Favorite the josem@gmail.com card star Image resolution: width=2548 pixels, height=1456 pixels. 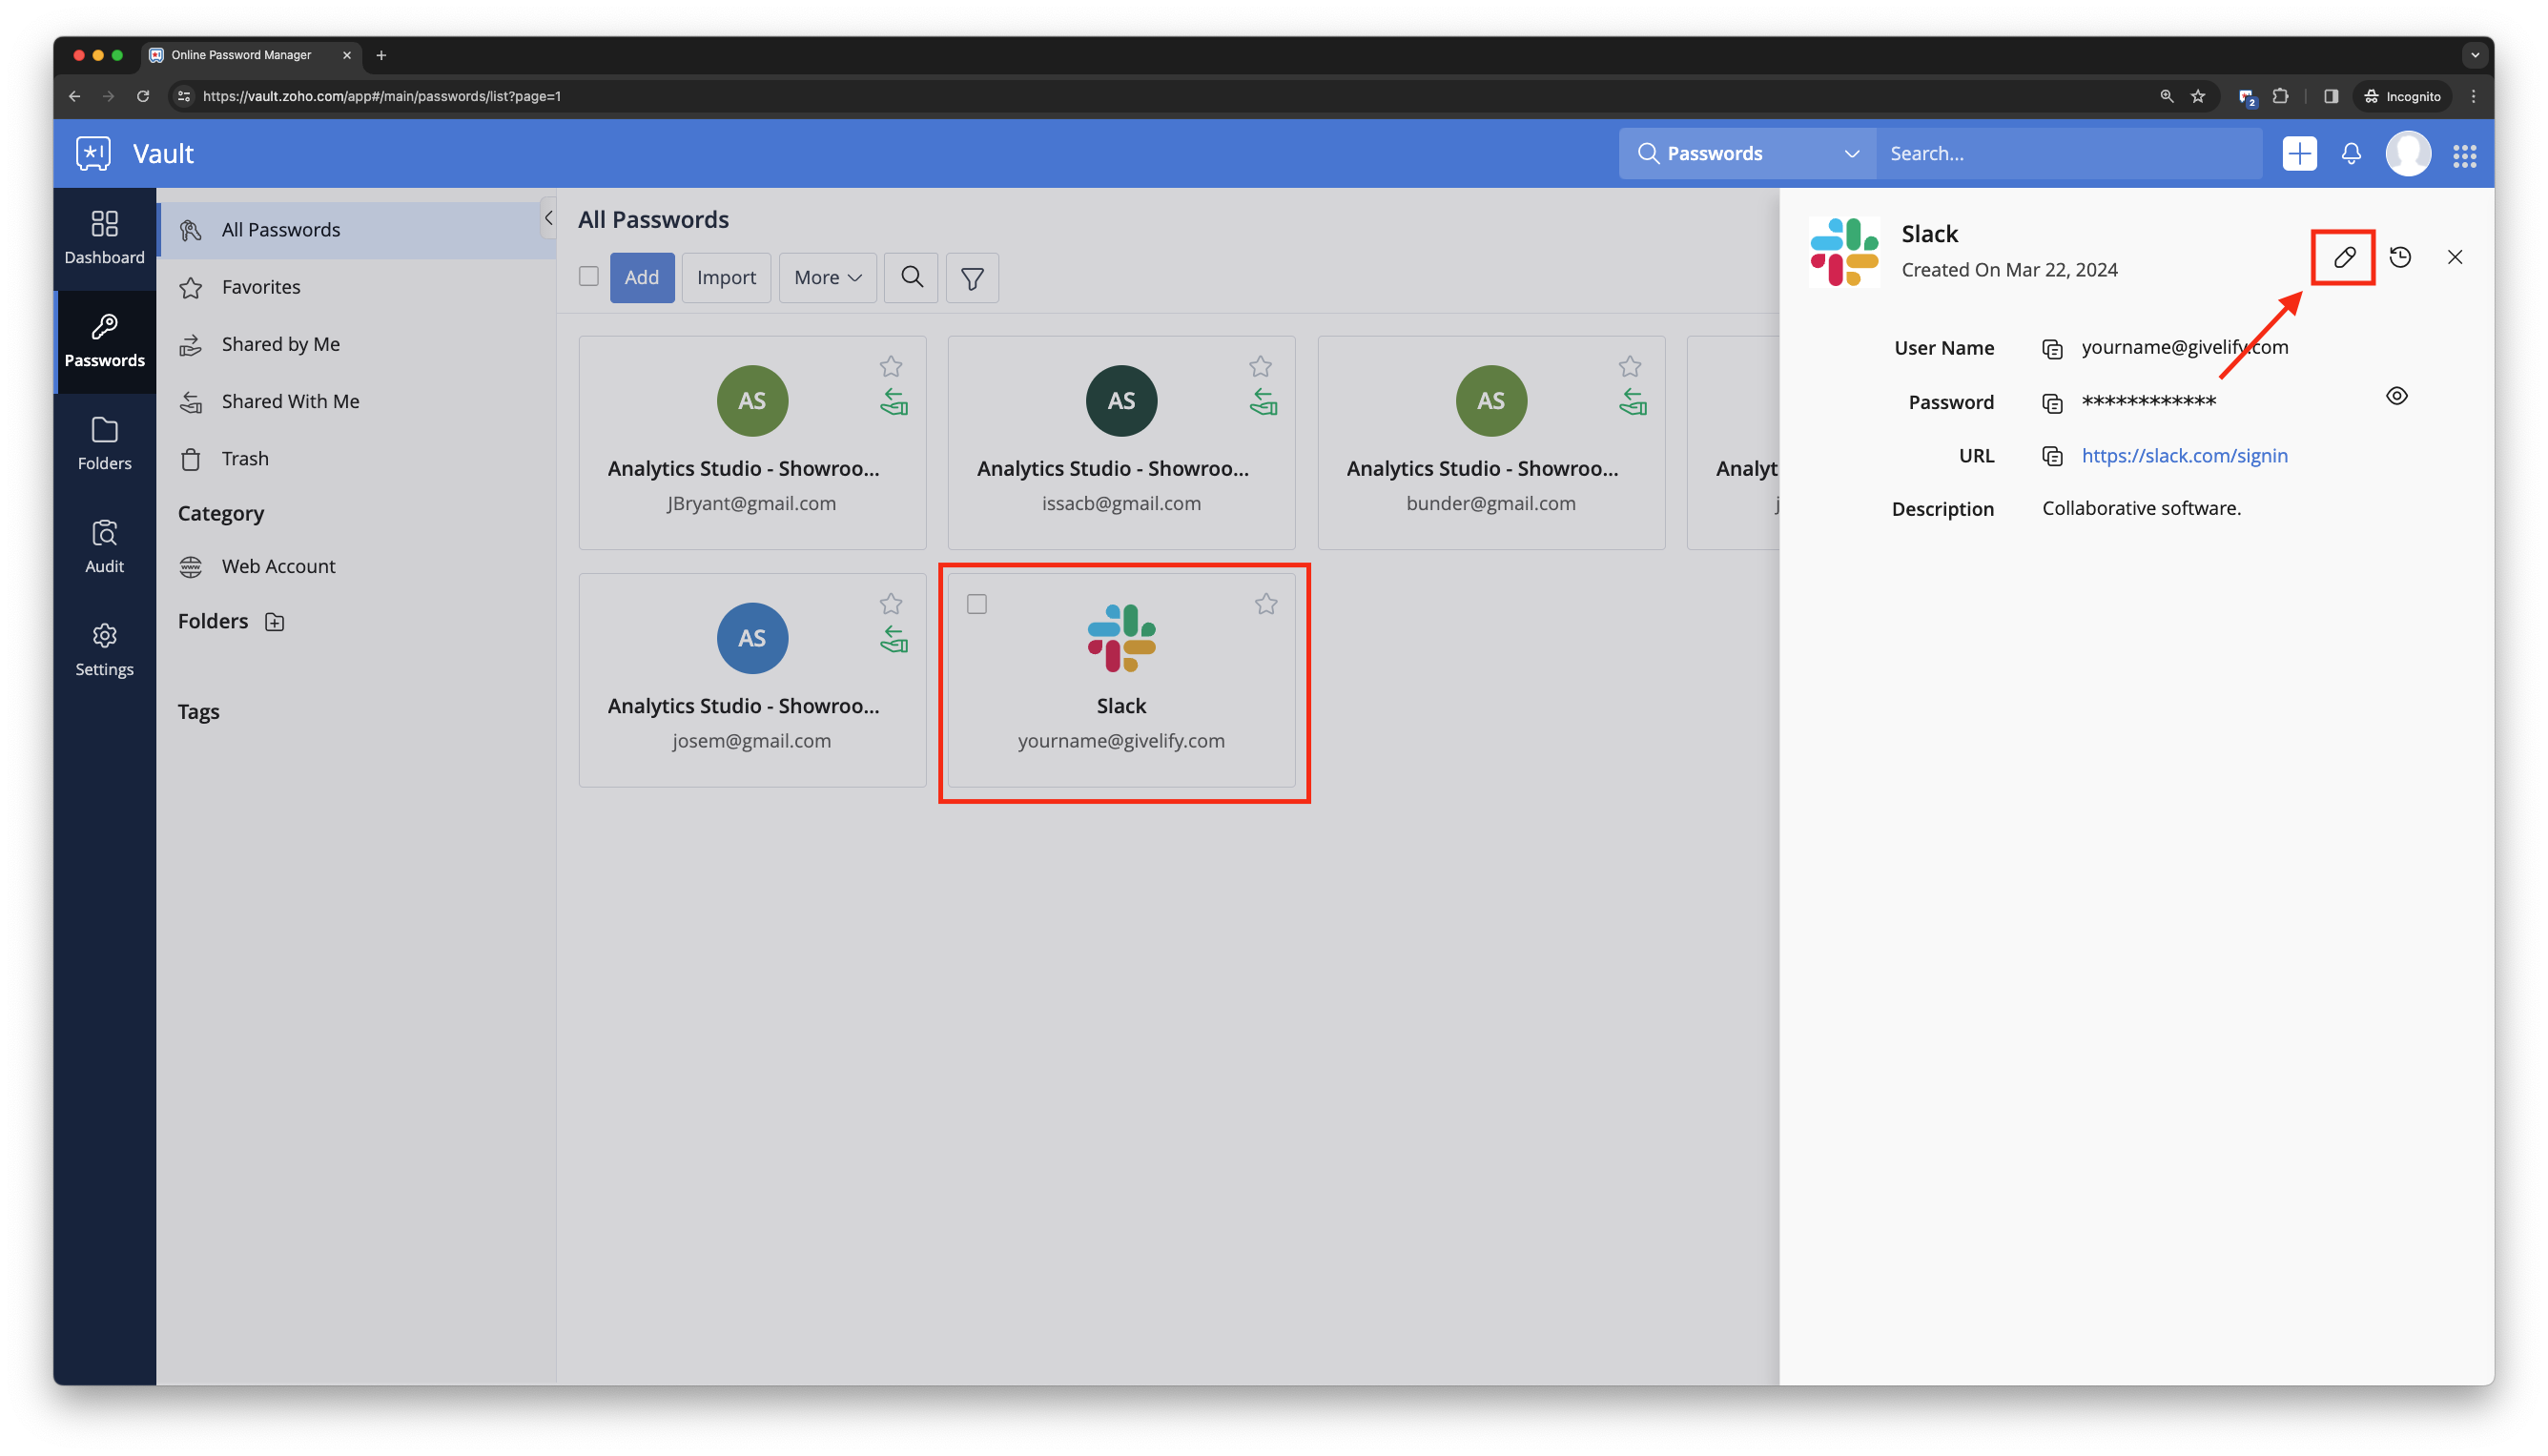click(890, 603)
